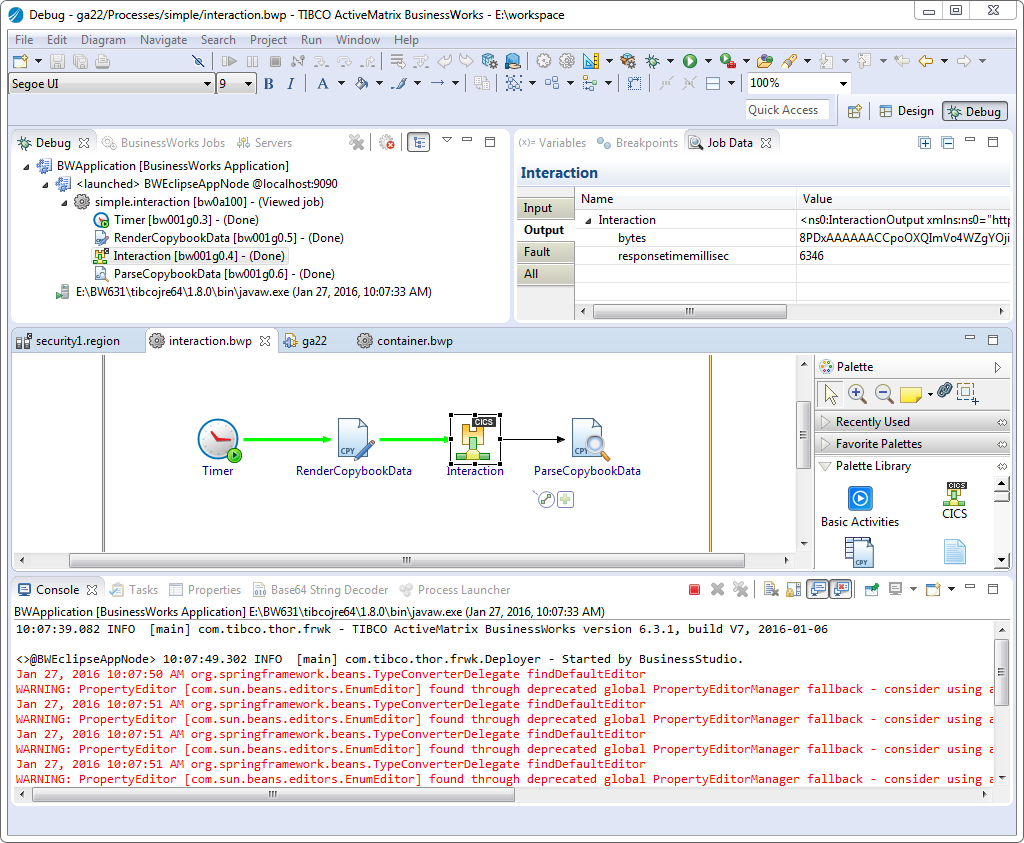Click the Italic formatting button

(291, 84)
